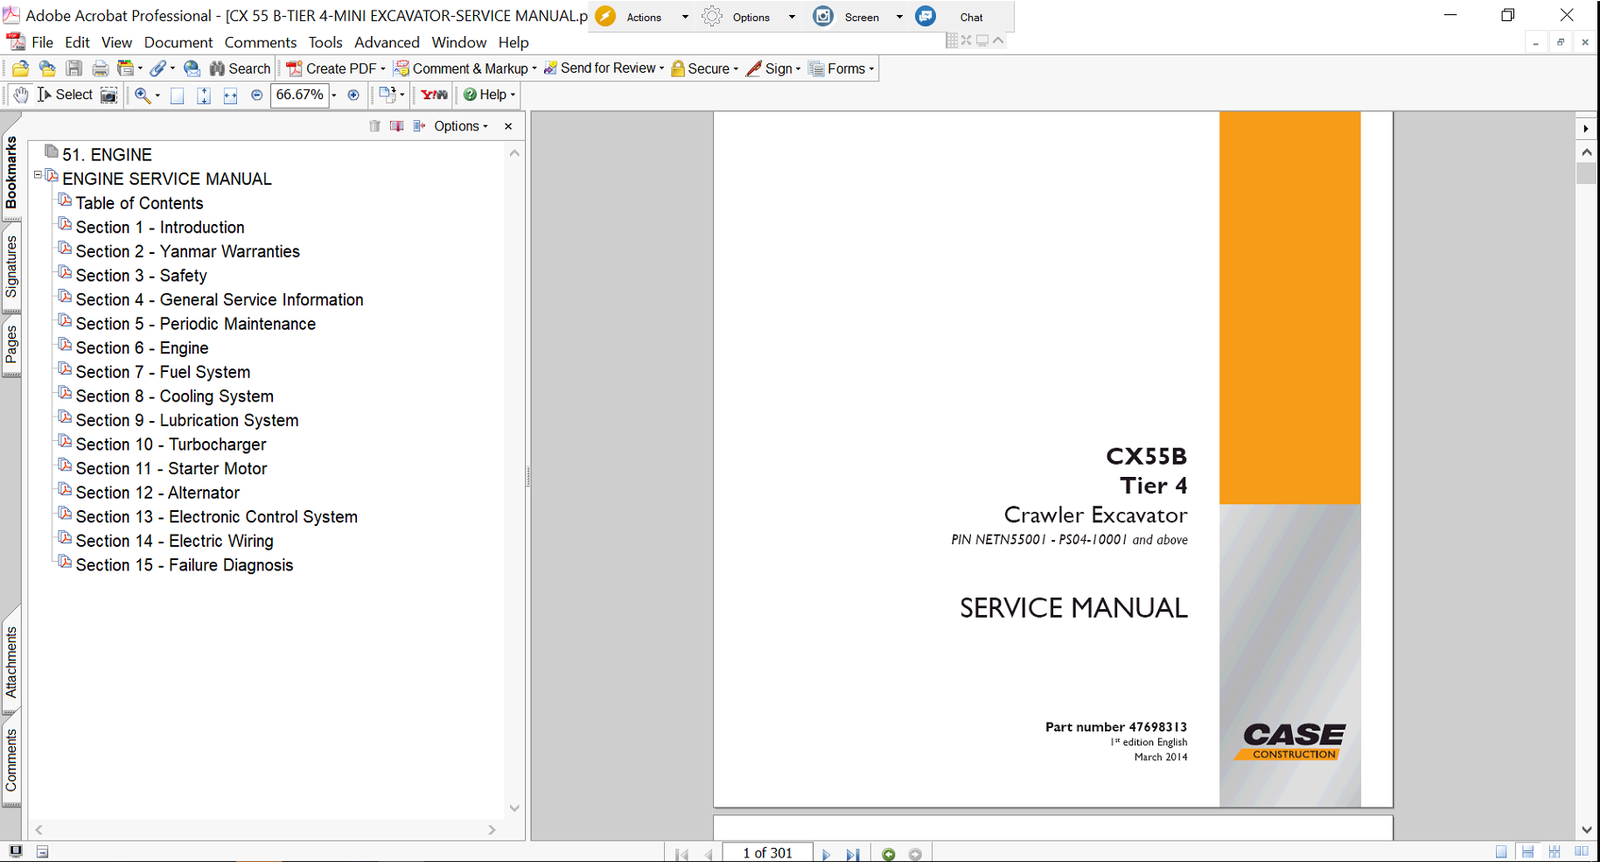This screenshot has width=1600, height=862.
Task: Open the Document menu
Action: pos(178,43)
